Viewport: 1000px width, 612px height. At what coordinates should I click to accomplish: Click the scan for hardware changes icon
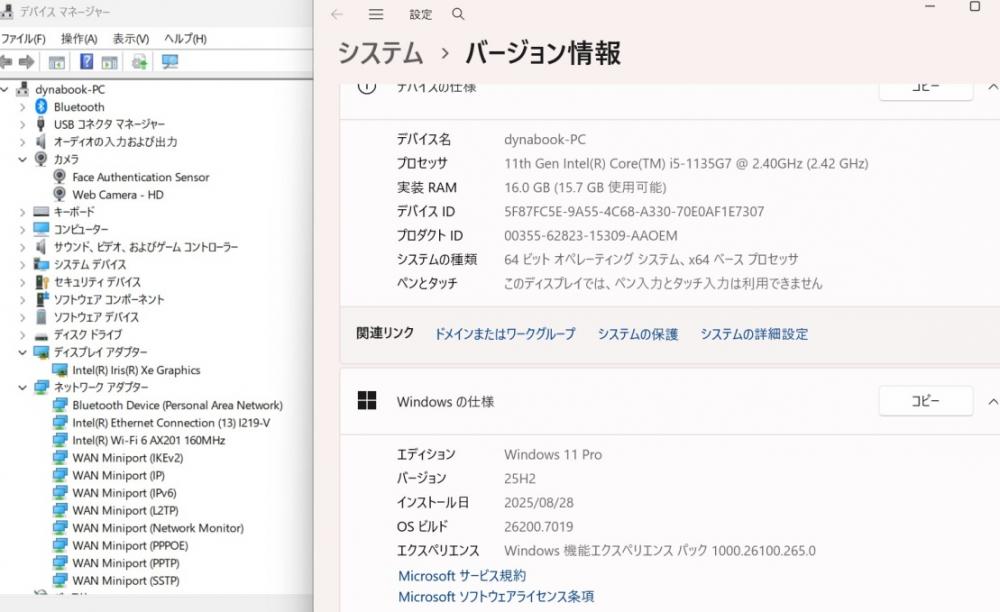click(170, 62)
